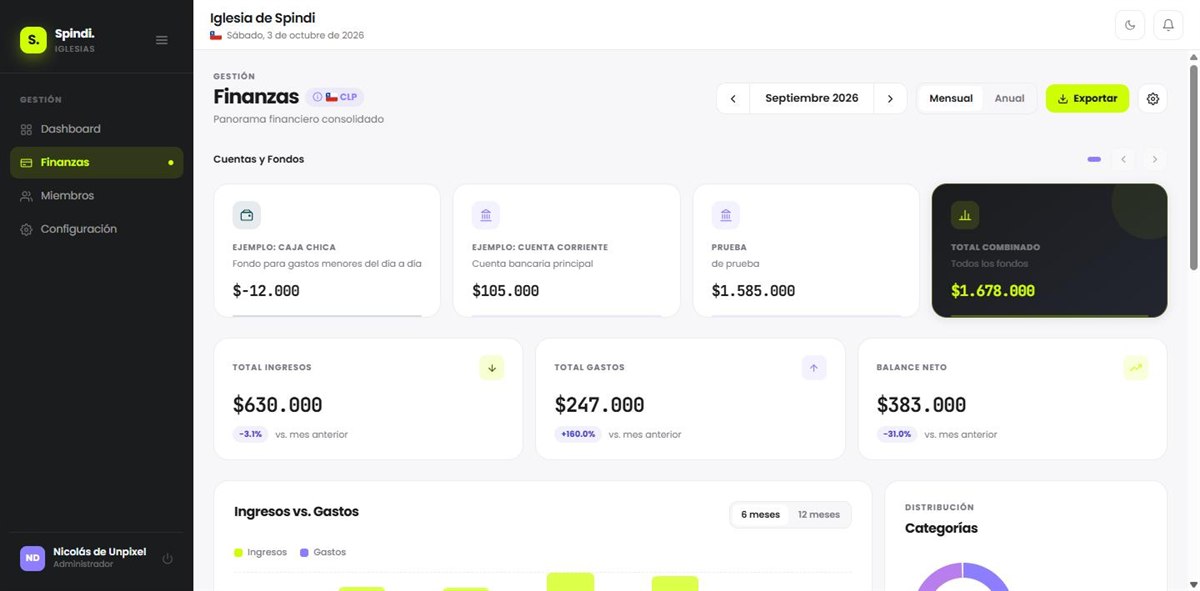Open the Ejemplo: Cuenta Corriente card

566,250
